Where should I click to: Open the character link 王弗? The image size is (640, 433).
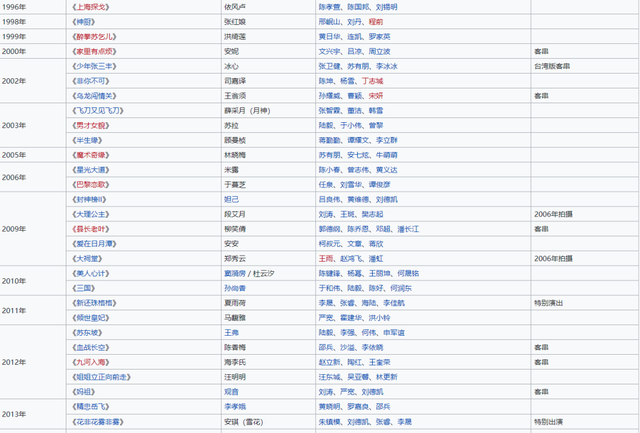(x=231, y=333)
